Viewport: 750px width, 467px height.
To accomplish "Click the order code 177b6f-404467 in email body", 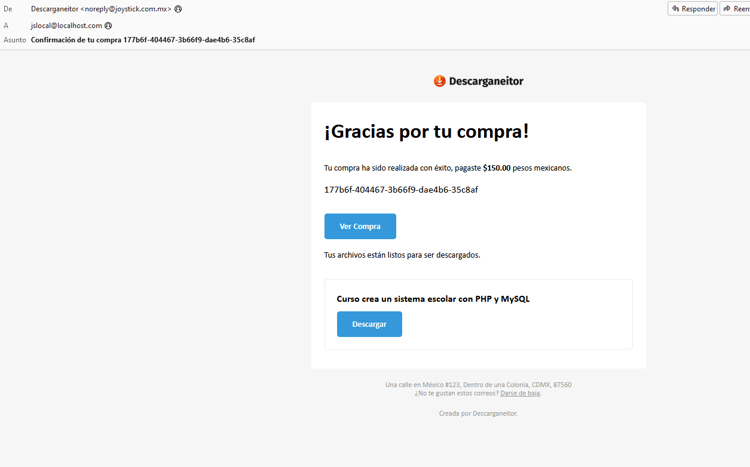I will pyautogui.click(x=401, y=190).
